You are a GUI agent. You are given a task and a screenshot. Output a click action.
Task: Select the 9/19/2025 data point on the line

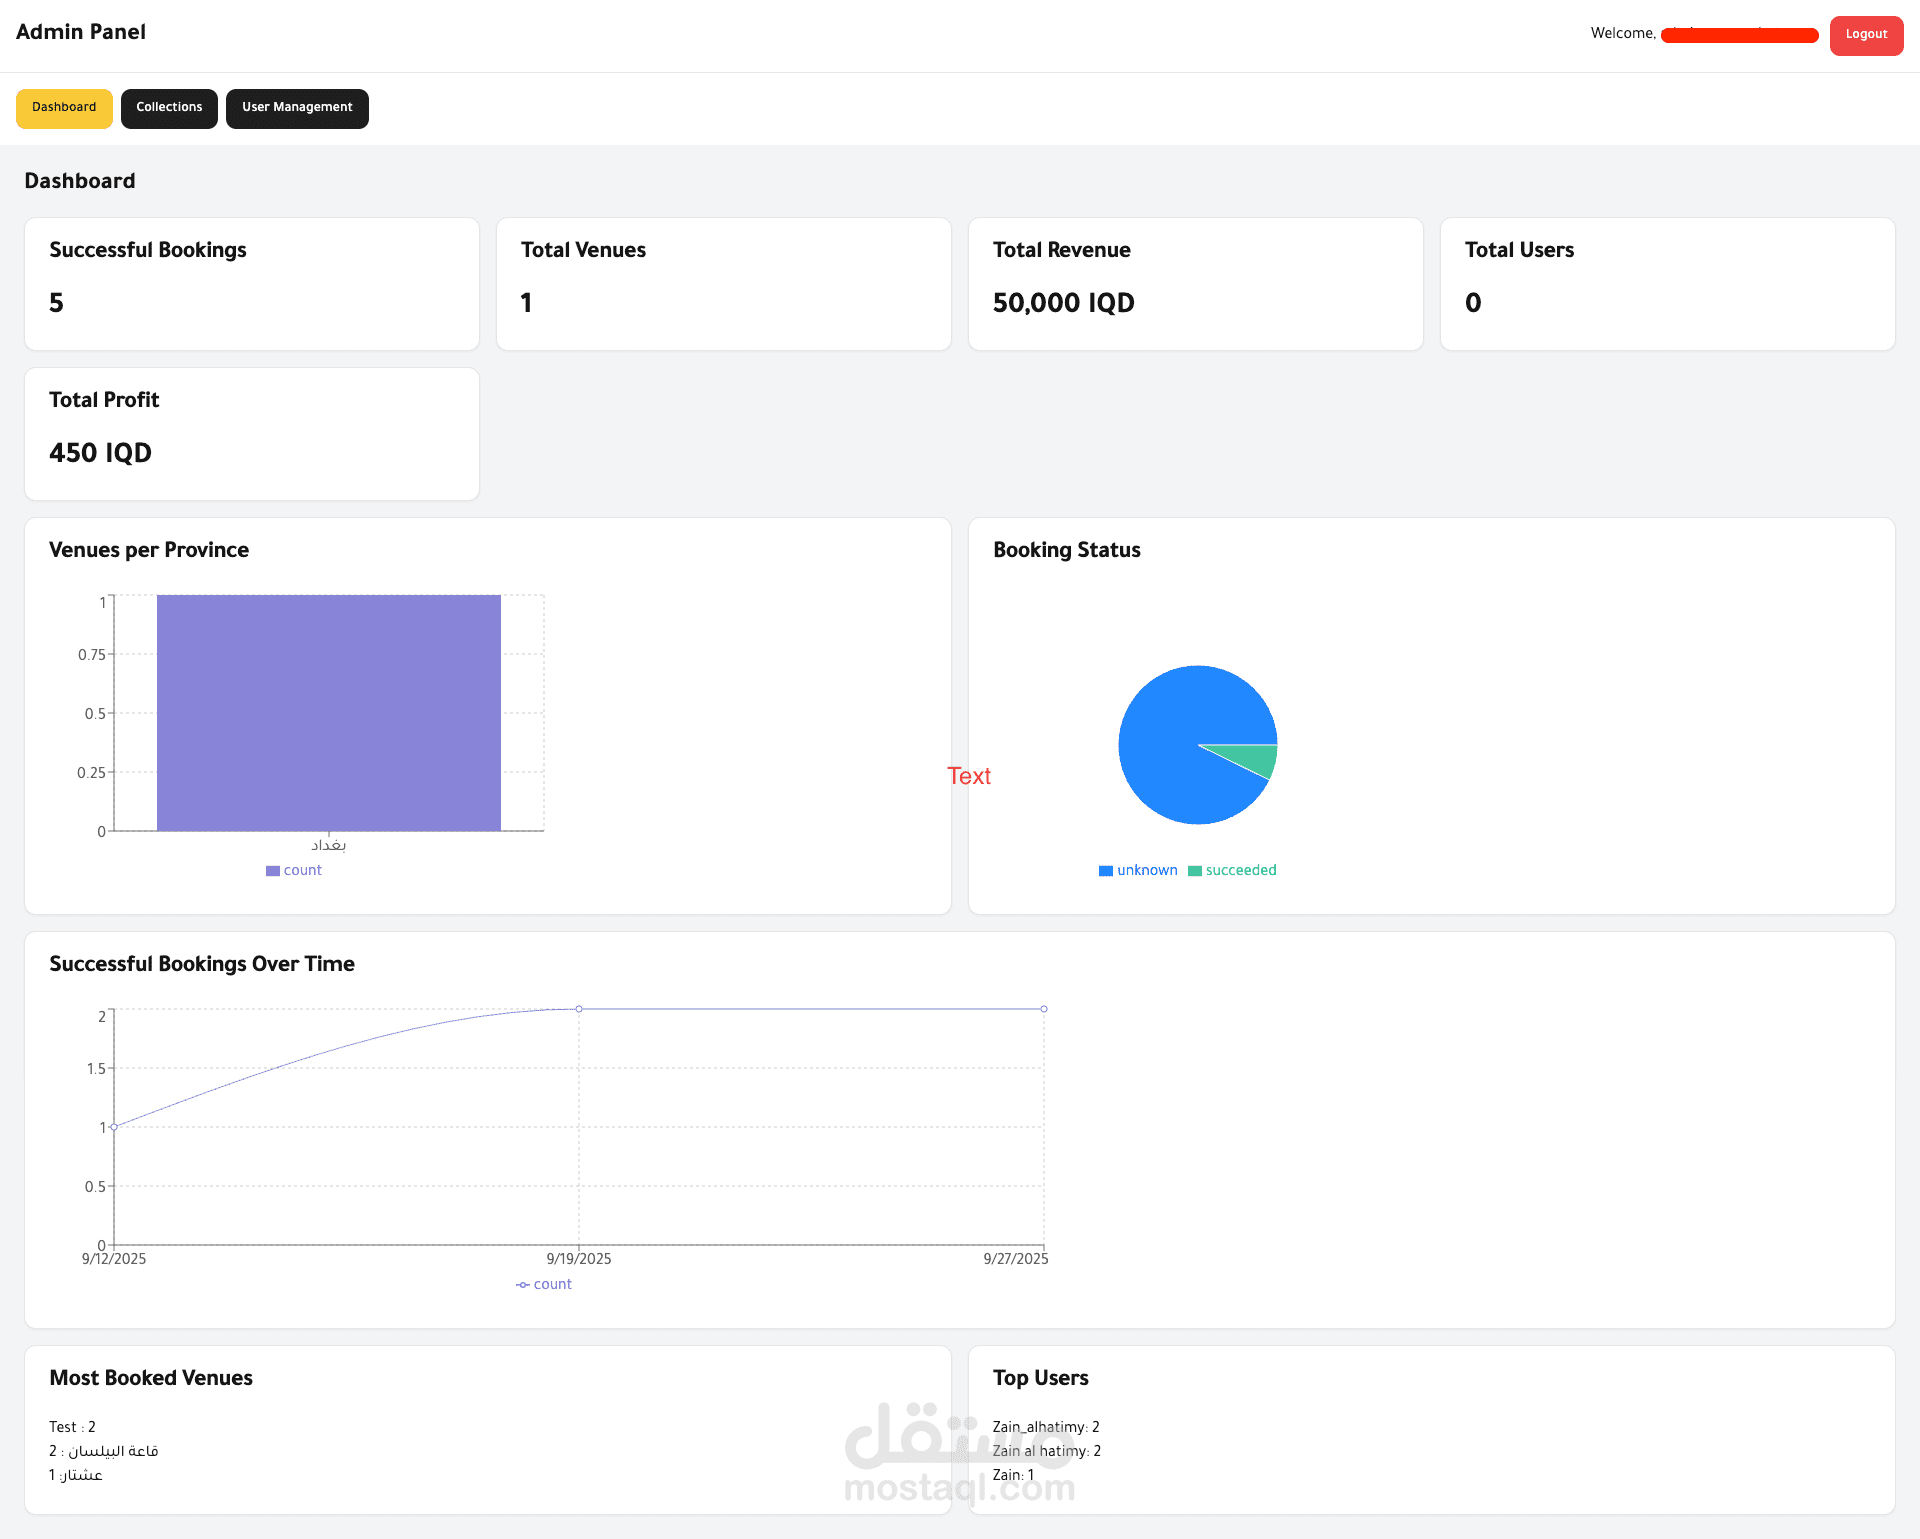579,1009
